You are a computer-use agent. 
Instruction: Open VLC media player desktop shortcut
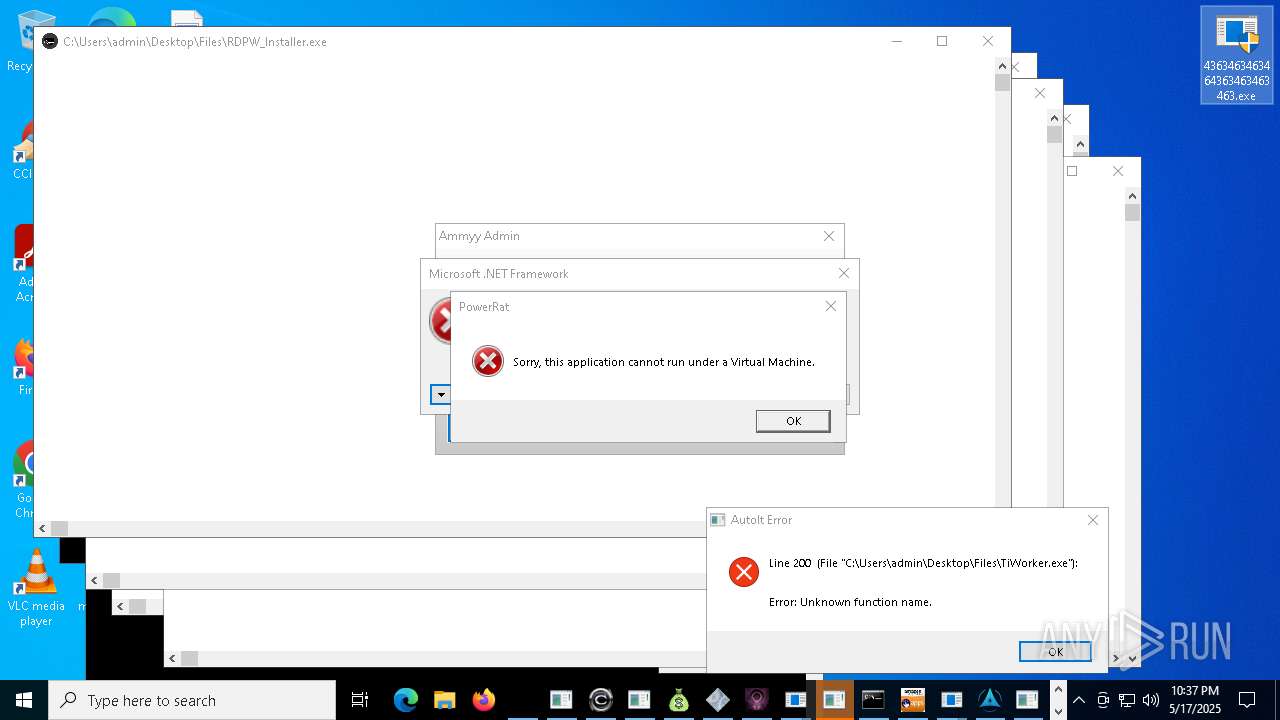36,587
